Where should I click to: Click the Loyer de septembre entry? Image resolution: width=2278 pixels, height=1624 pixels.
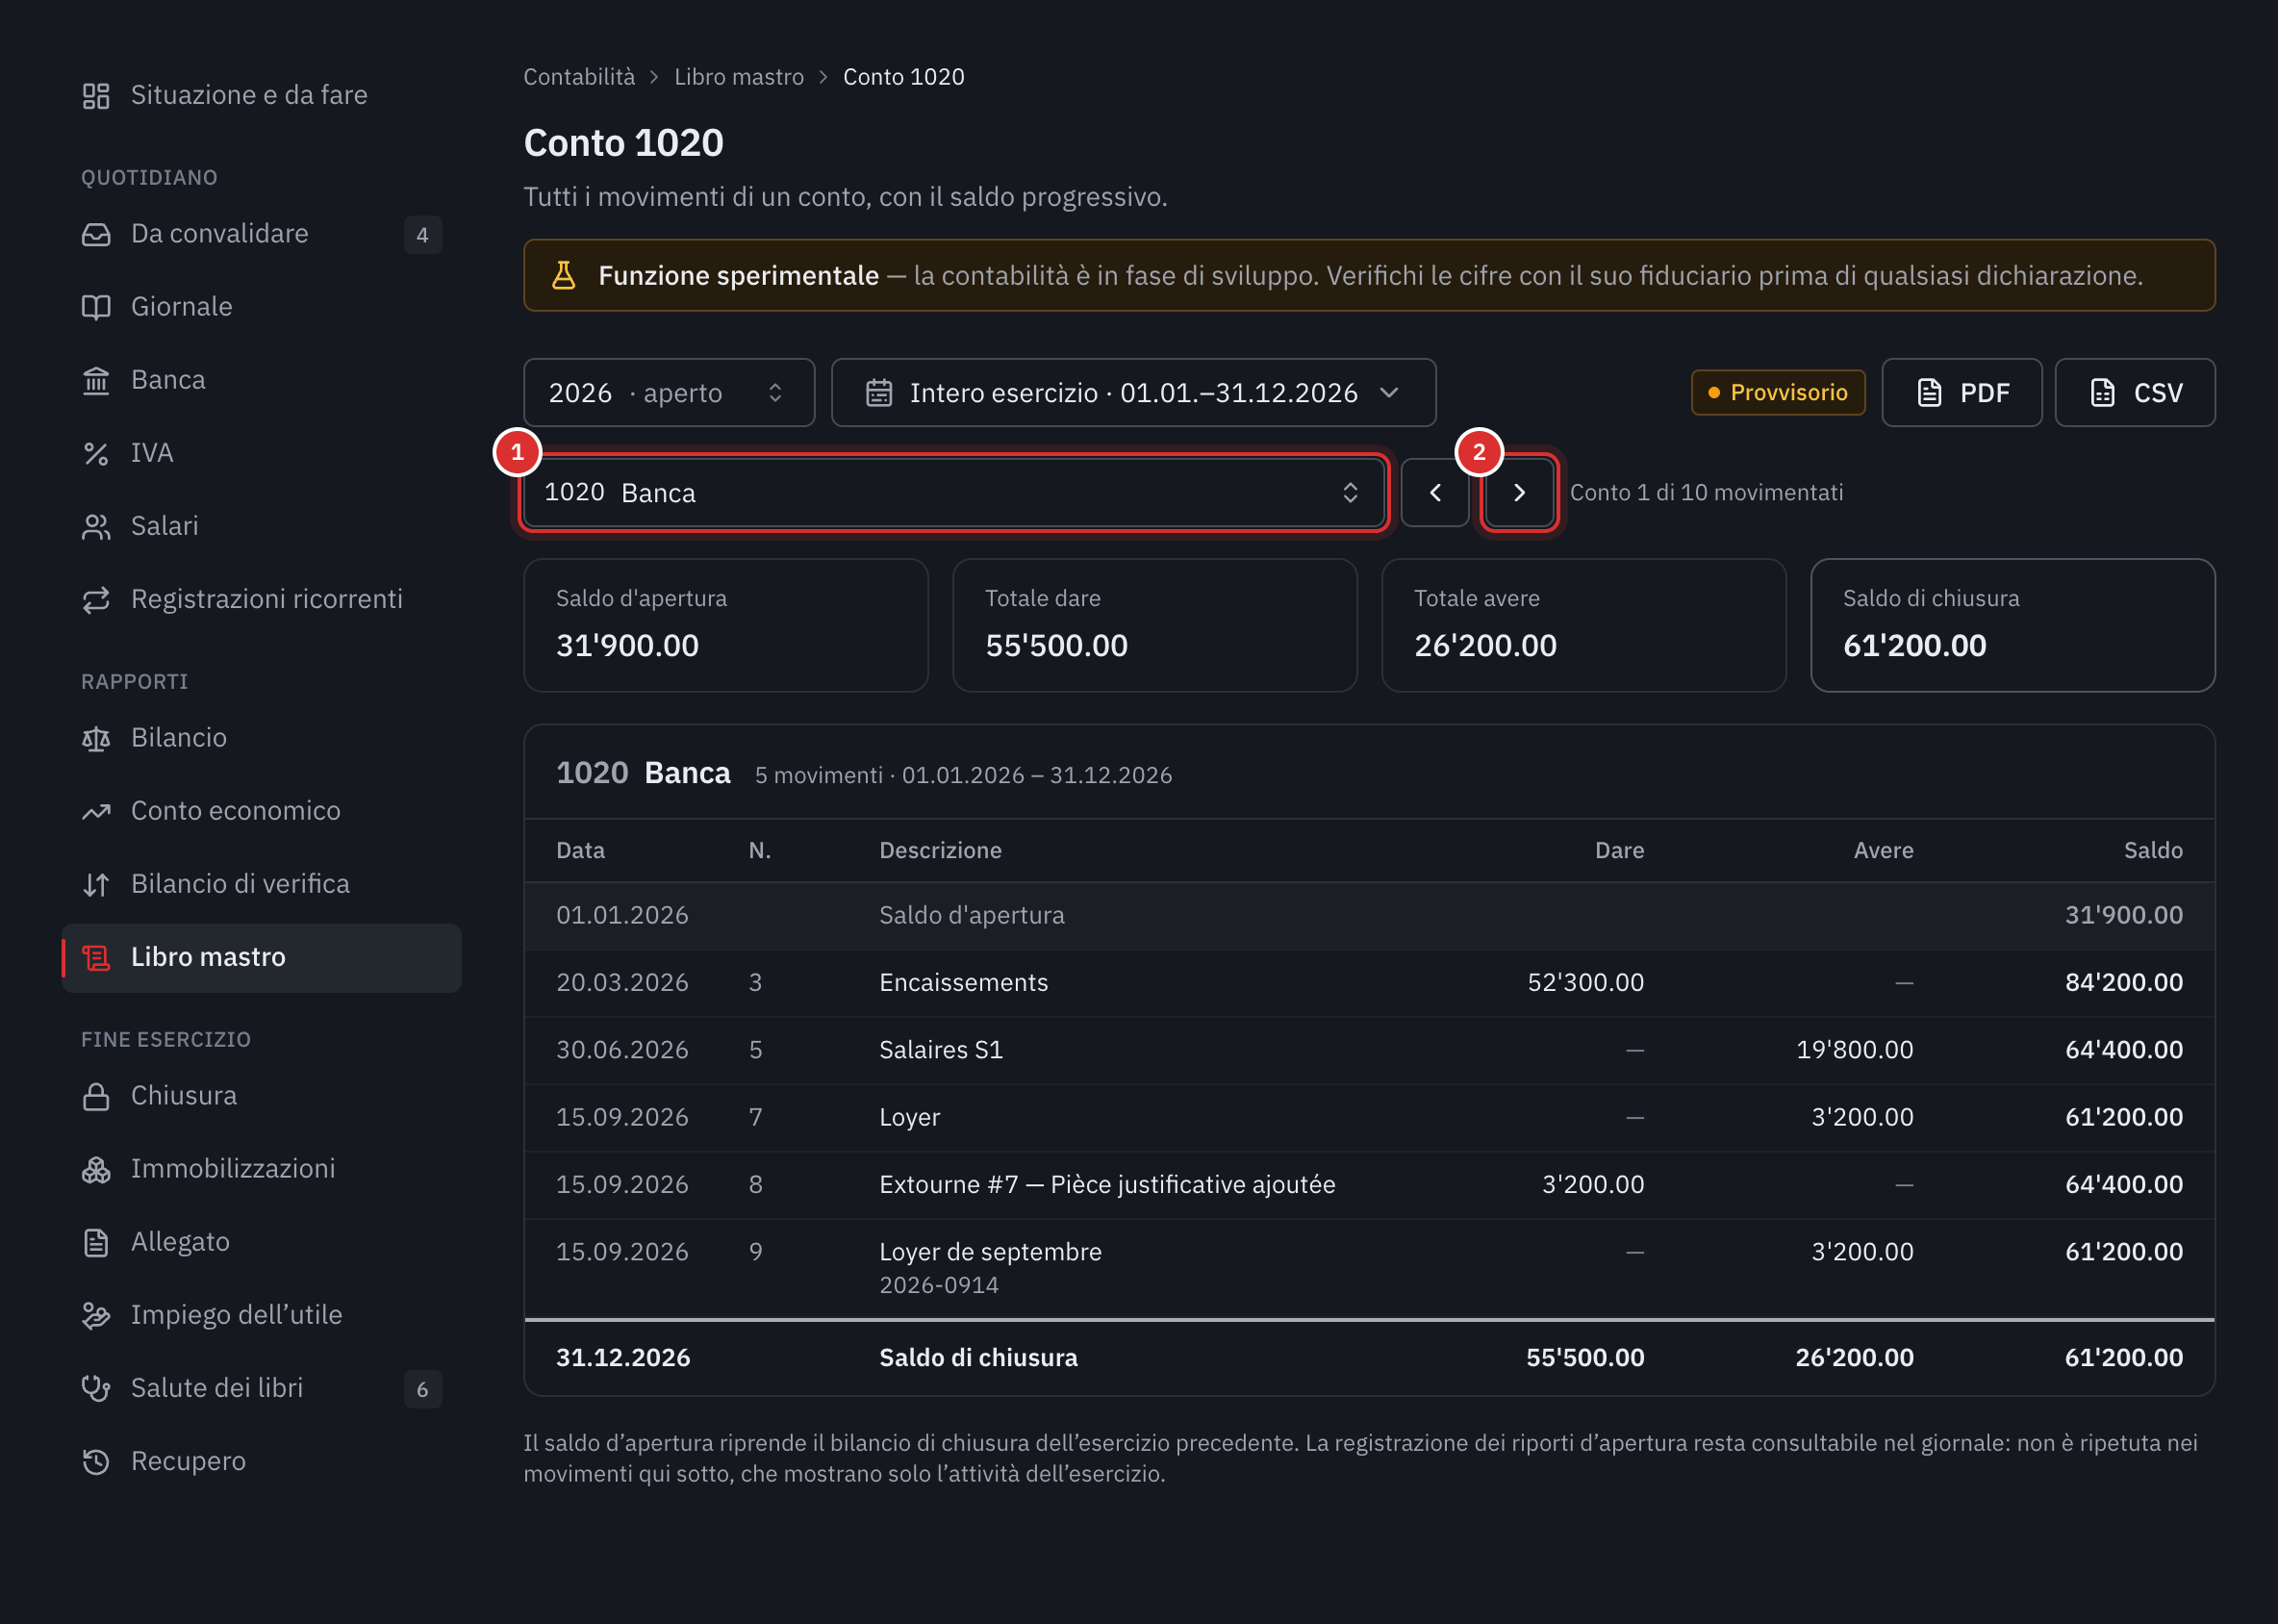pyautogui.click(x=1369, y=1267)
